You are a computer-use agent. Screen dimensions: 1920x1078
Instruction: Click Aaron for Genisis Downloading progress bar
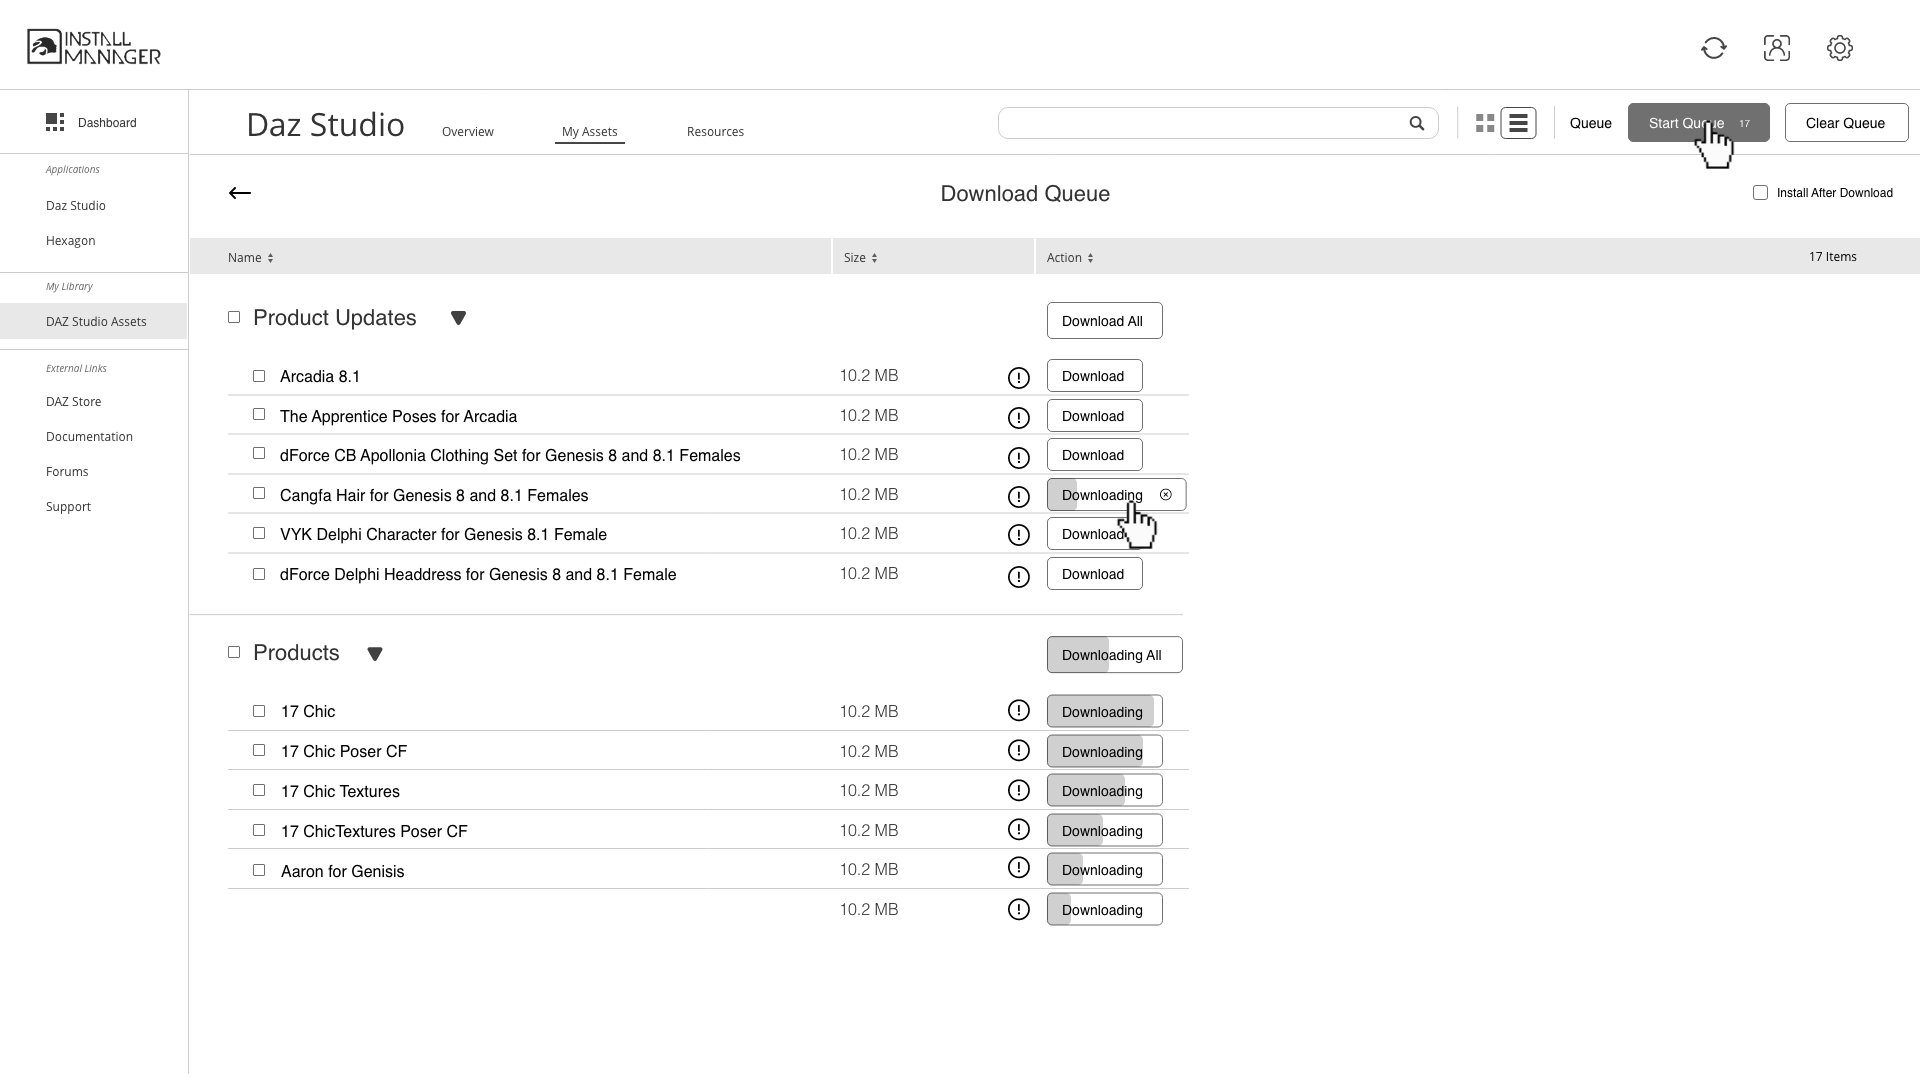pyautogui.click(x=1104, y=870)
